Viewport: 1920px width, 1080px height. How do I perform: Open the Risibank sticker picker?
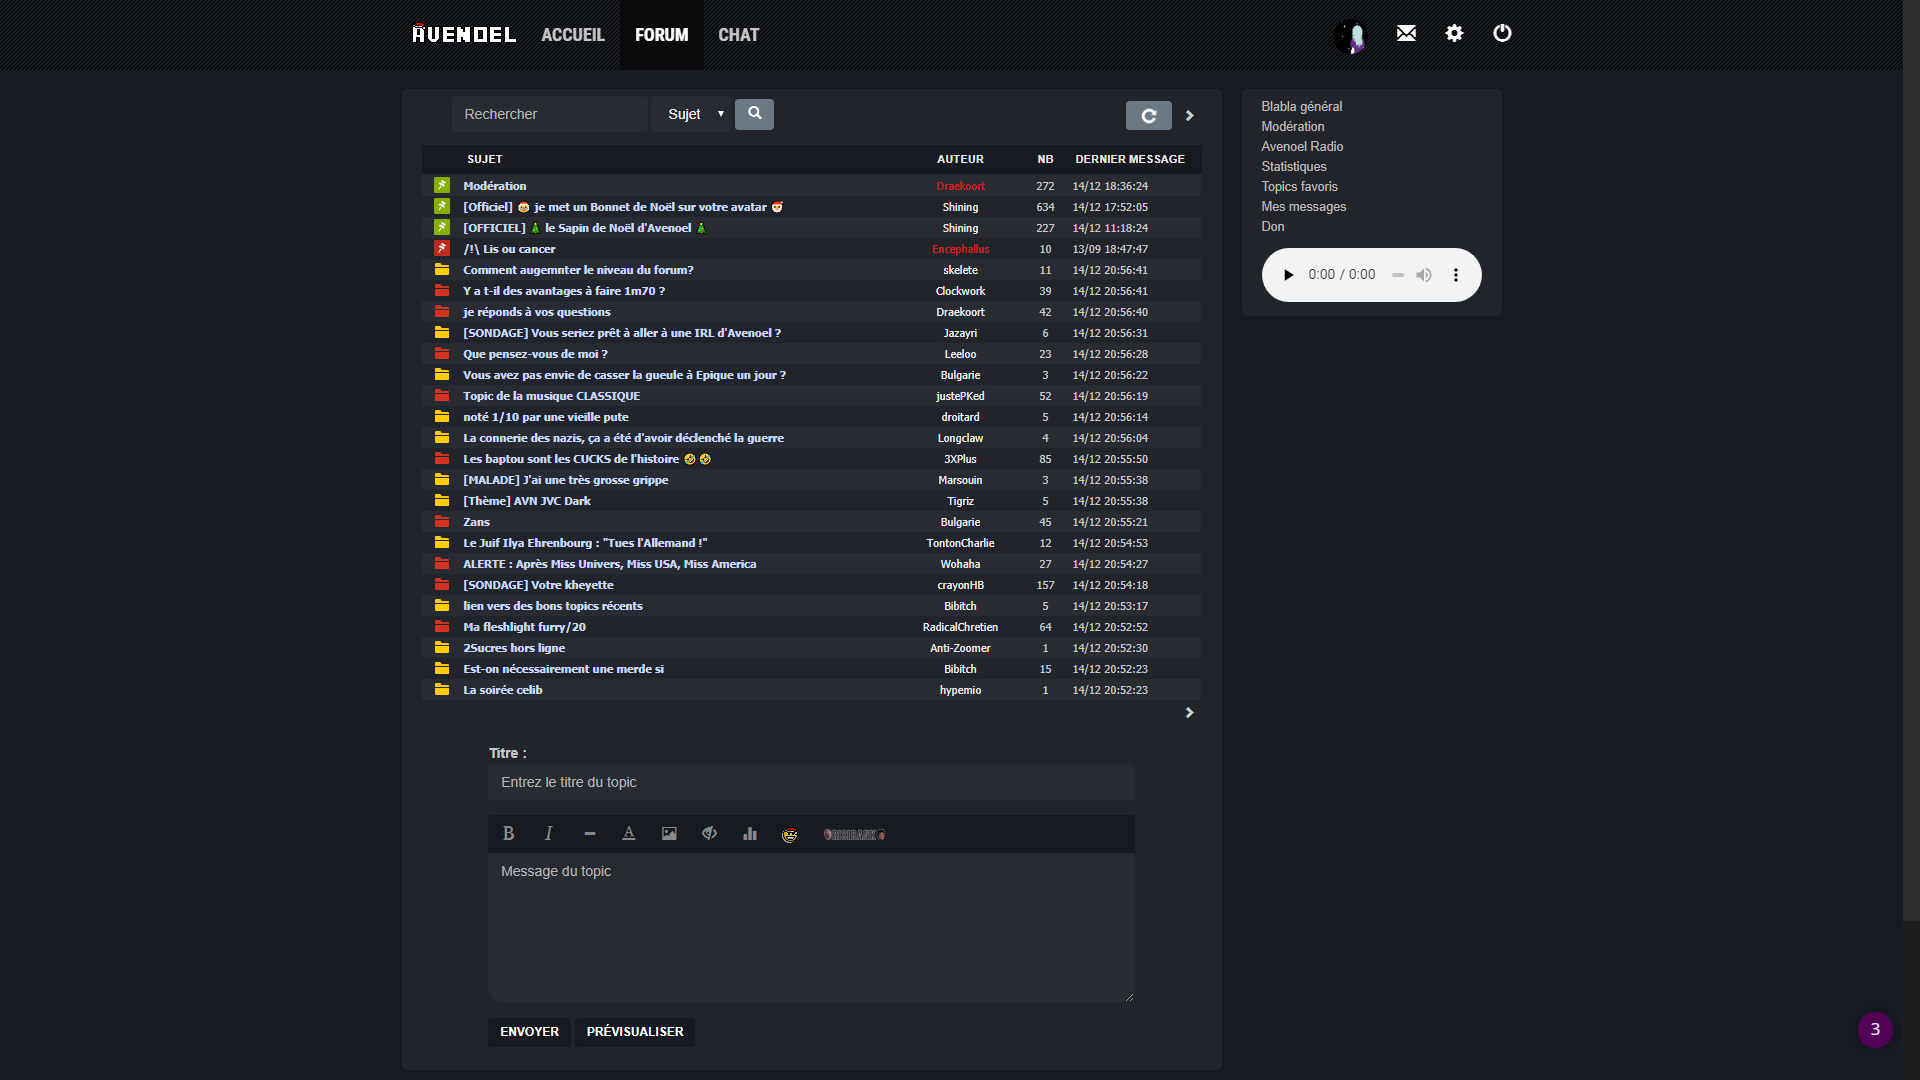pyautogui.click(x=854, y=834)
